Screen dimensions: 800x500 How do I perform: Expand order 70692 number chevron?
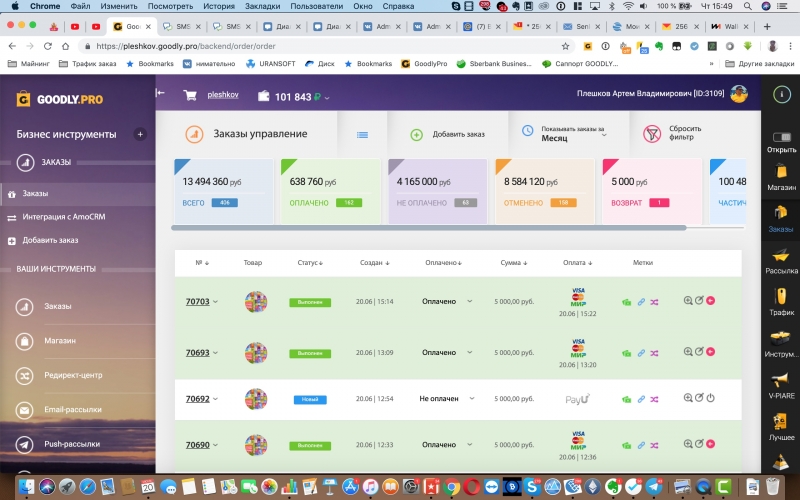pyautogui.click(x=215, y=399)
